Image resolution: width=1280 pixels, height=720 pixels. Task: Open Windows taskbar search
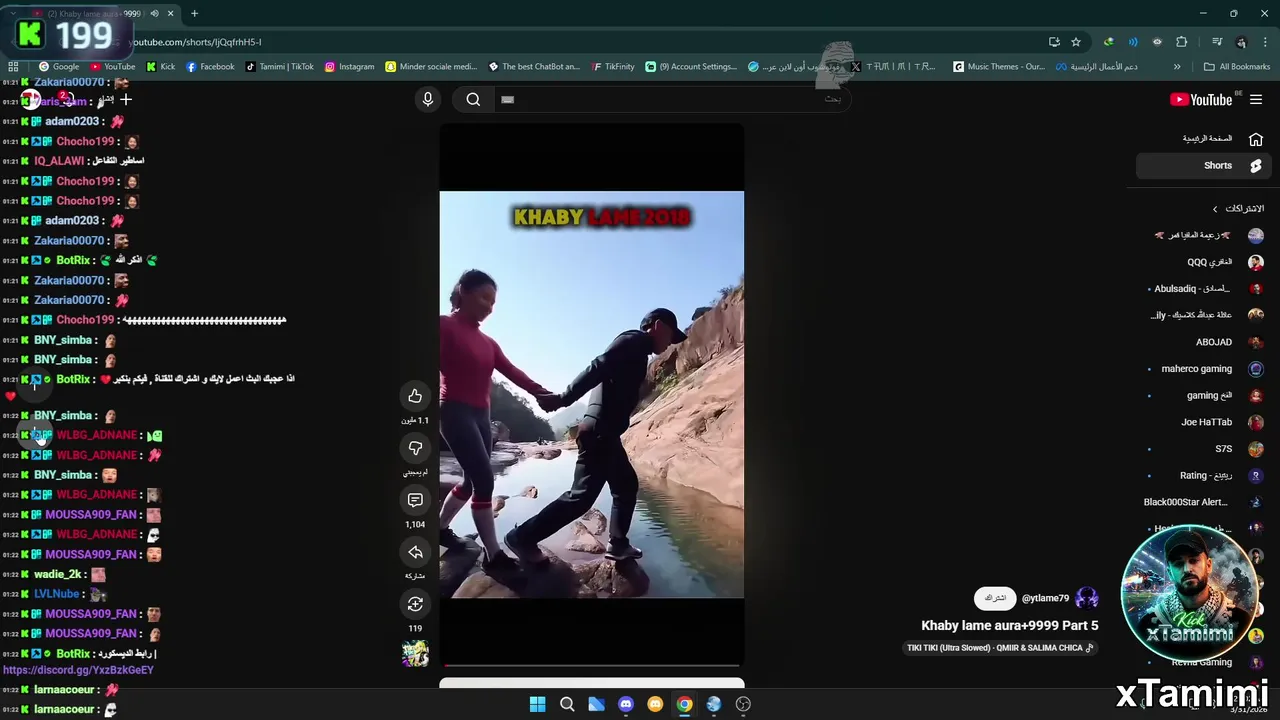coord(567,704)
